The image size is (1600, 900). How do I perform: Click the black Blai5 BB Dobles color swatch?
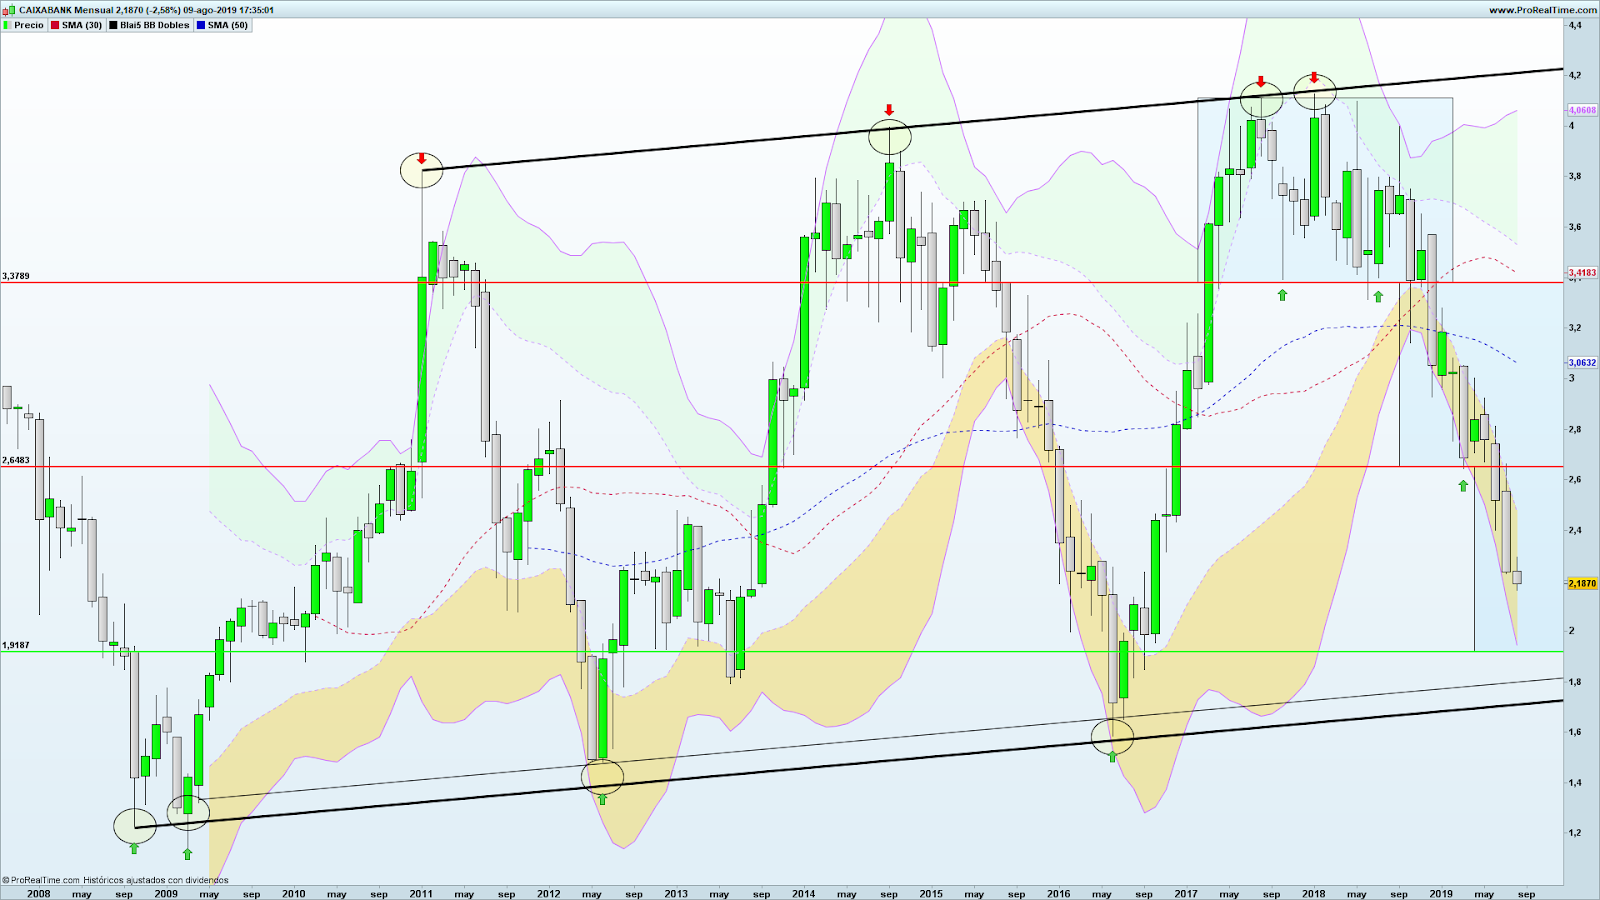[x=113, y=25]
